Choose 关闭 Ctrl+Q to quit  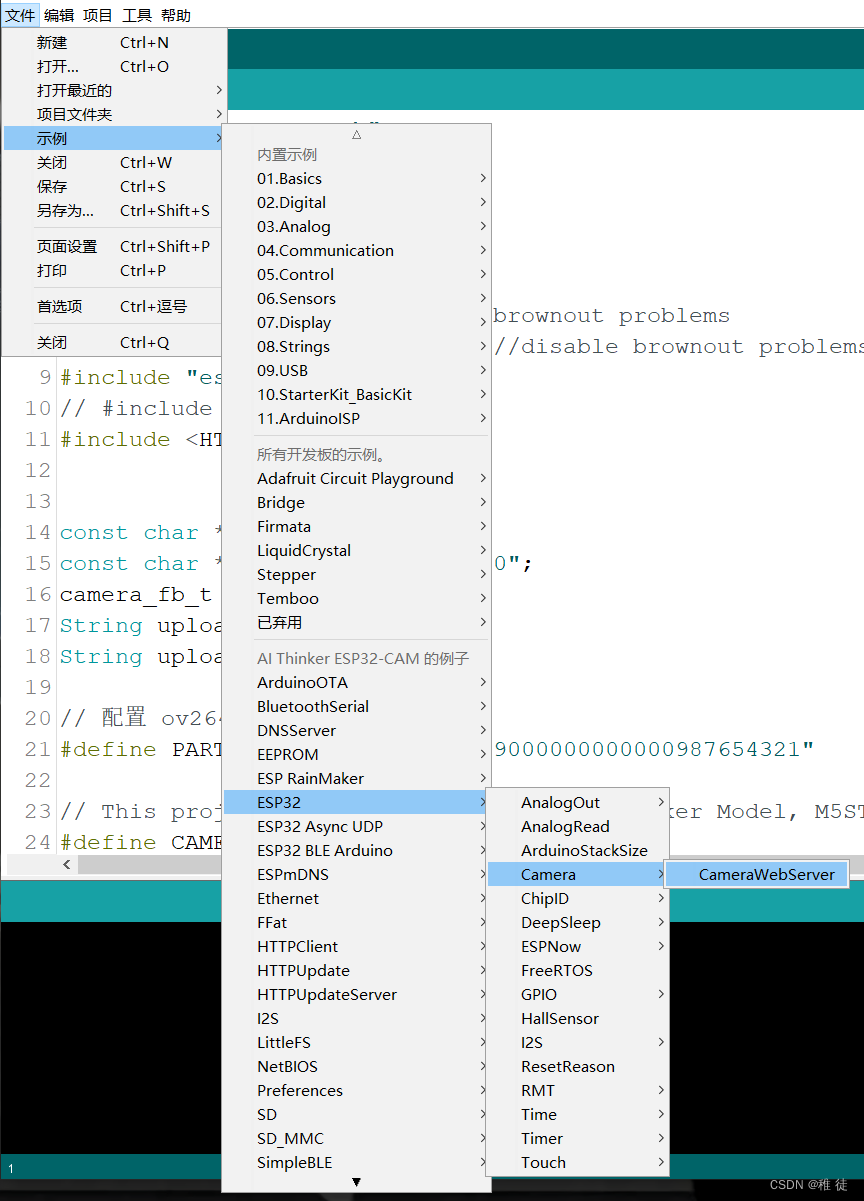point(114,343)
